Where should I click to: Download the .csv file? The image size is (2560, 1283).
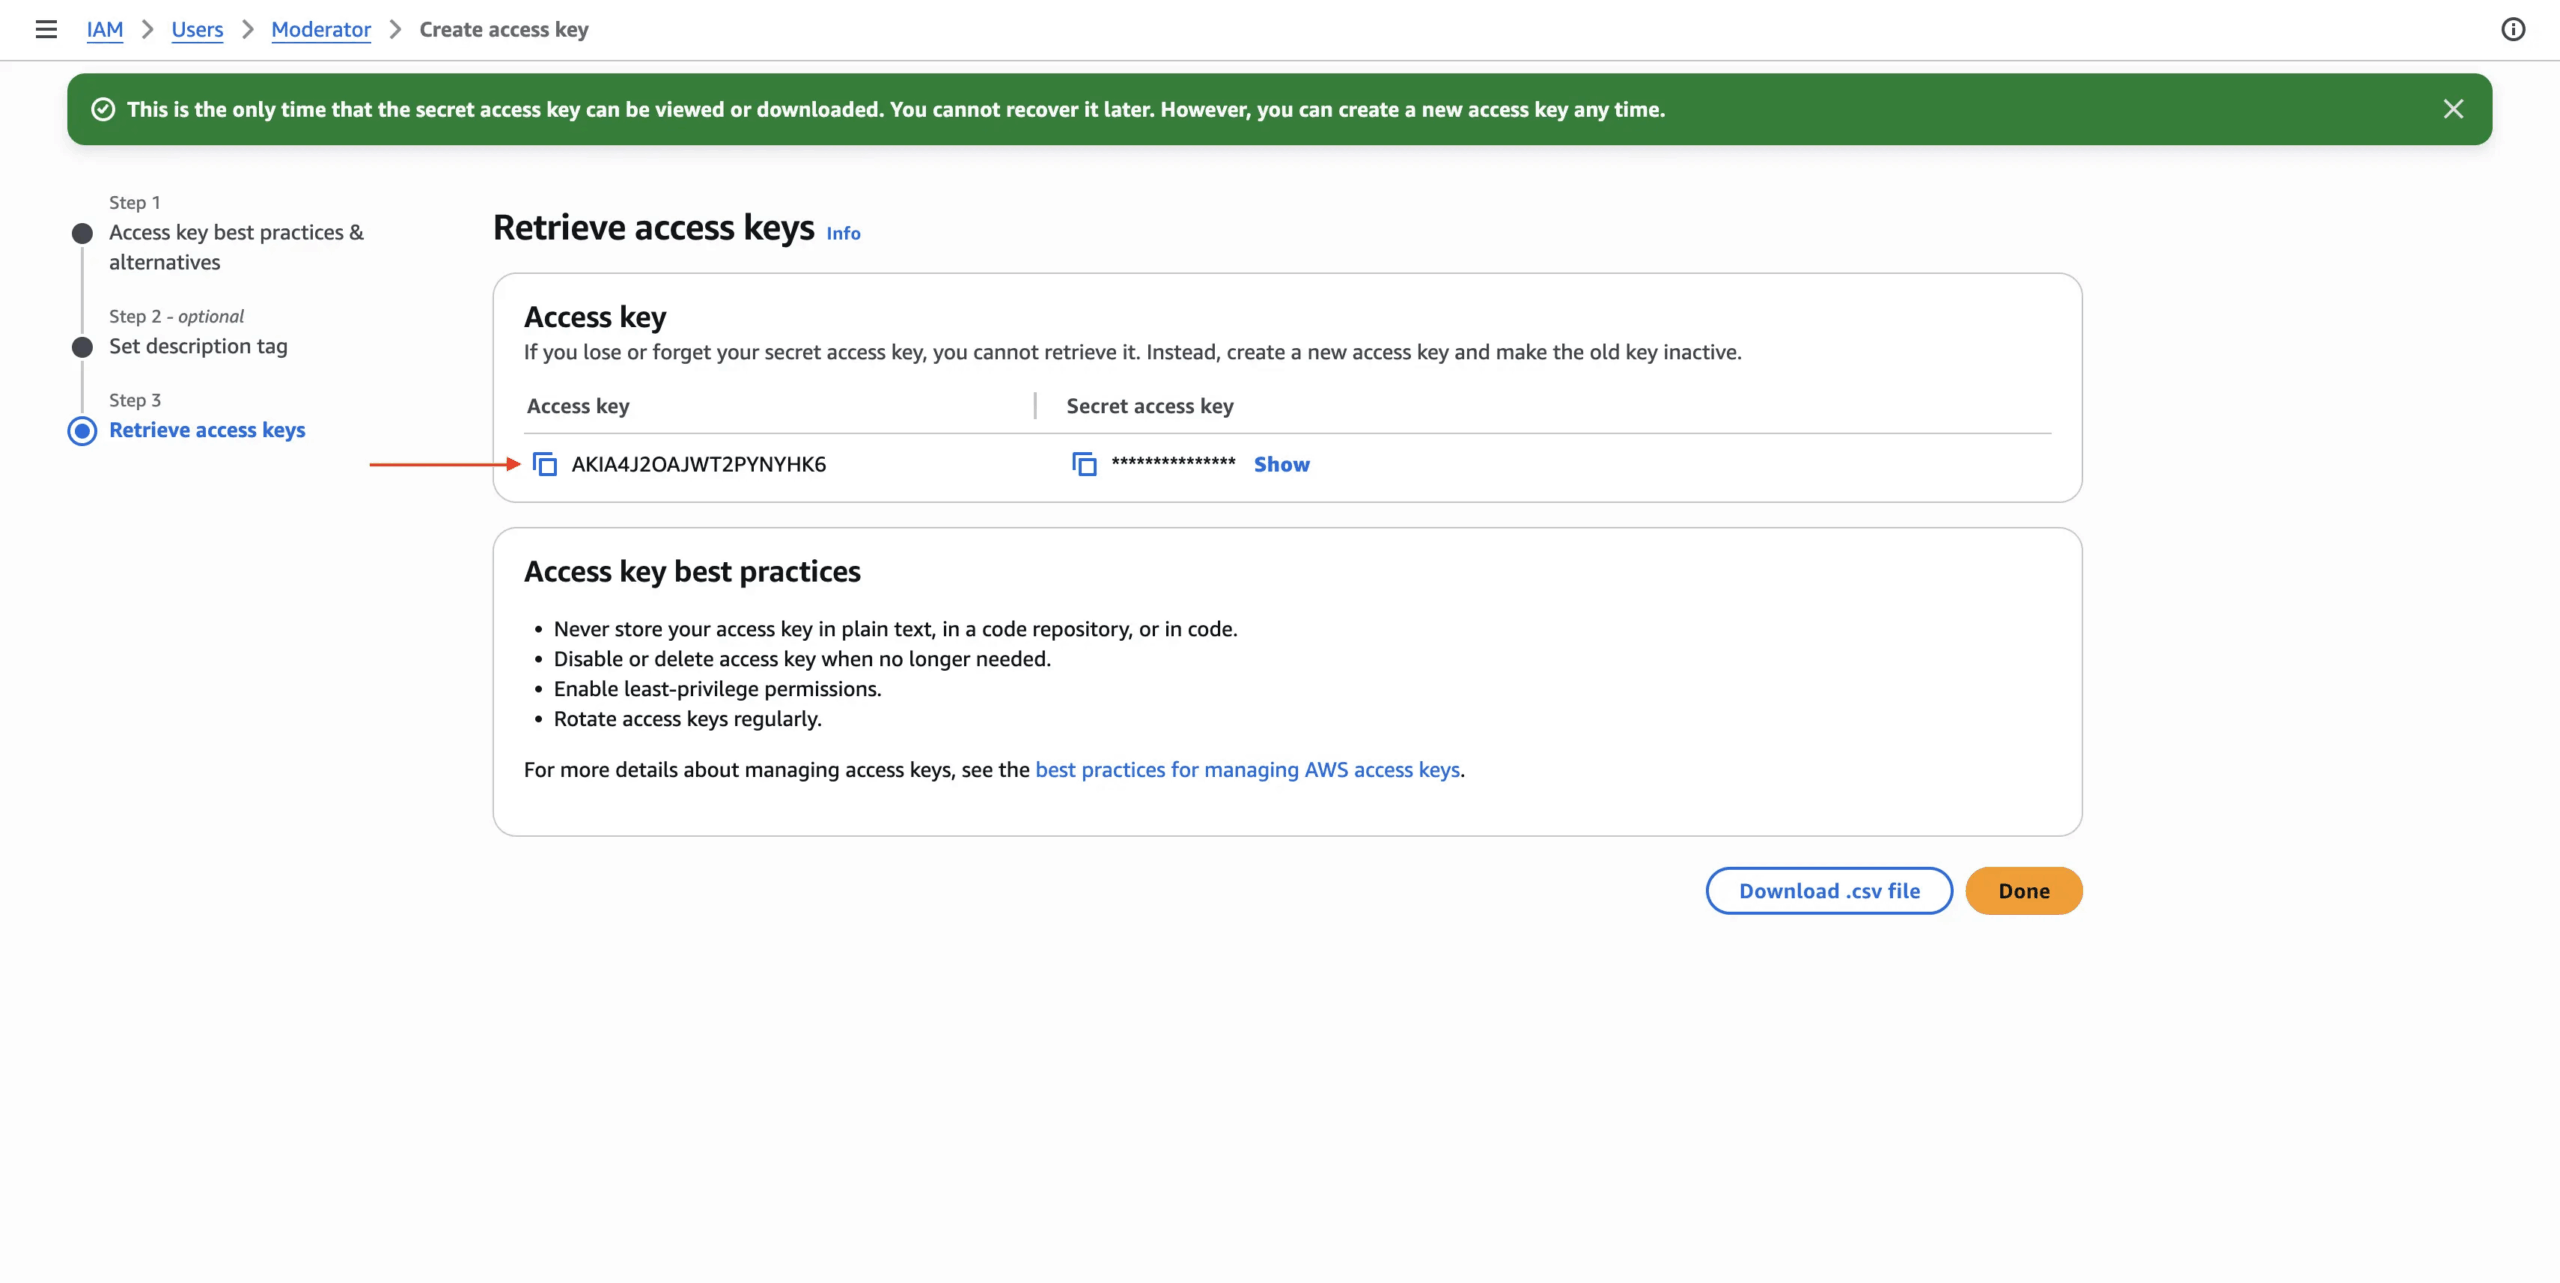[x=1829, y=891]
